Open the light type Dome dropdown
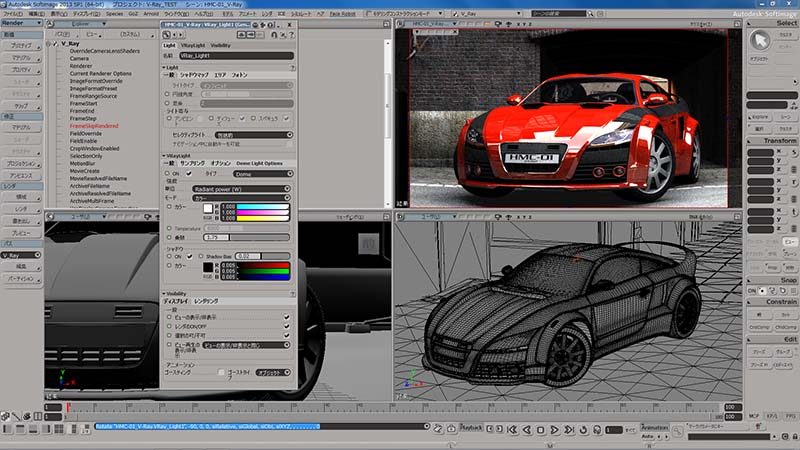The width and height of the screenshot is (800, 450). point(263,174)
